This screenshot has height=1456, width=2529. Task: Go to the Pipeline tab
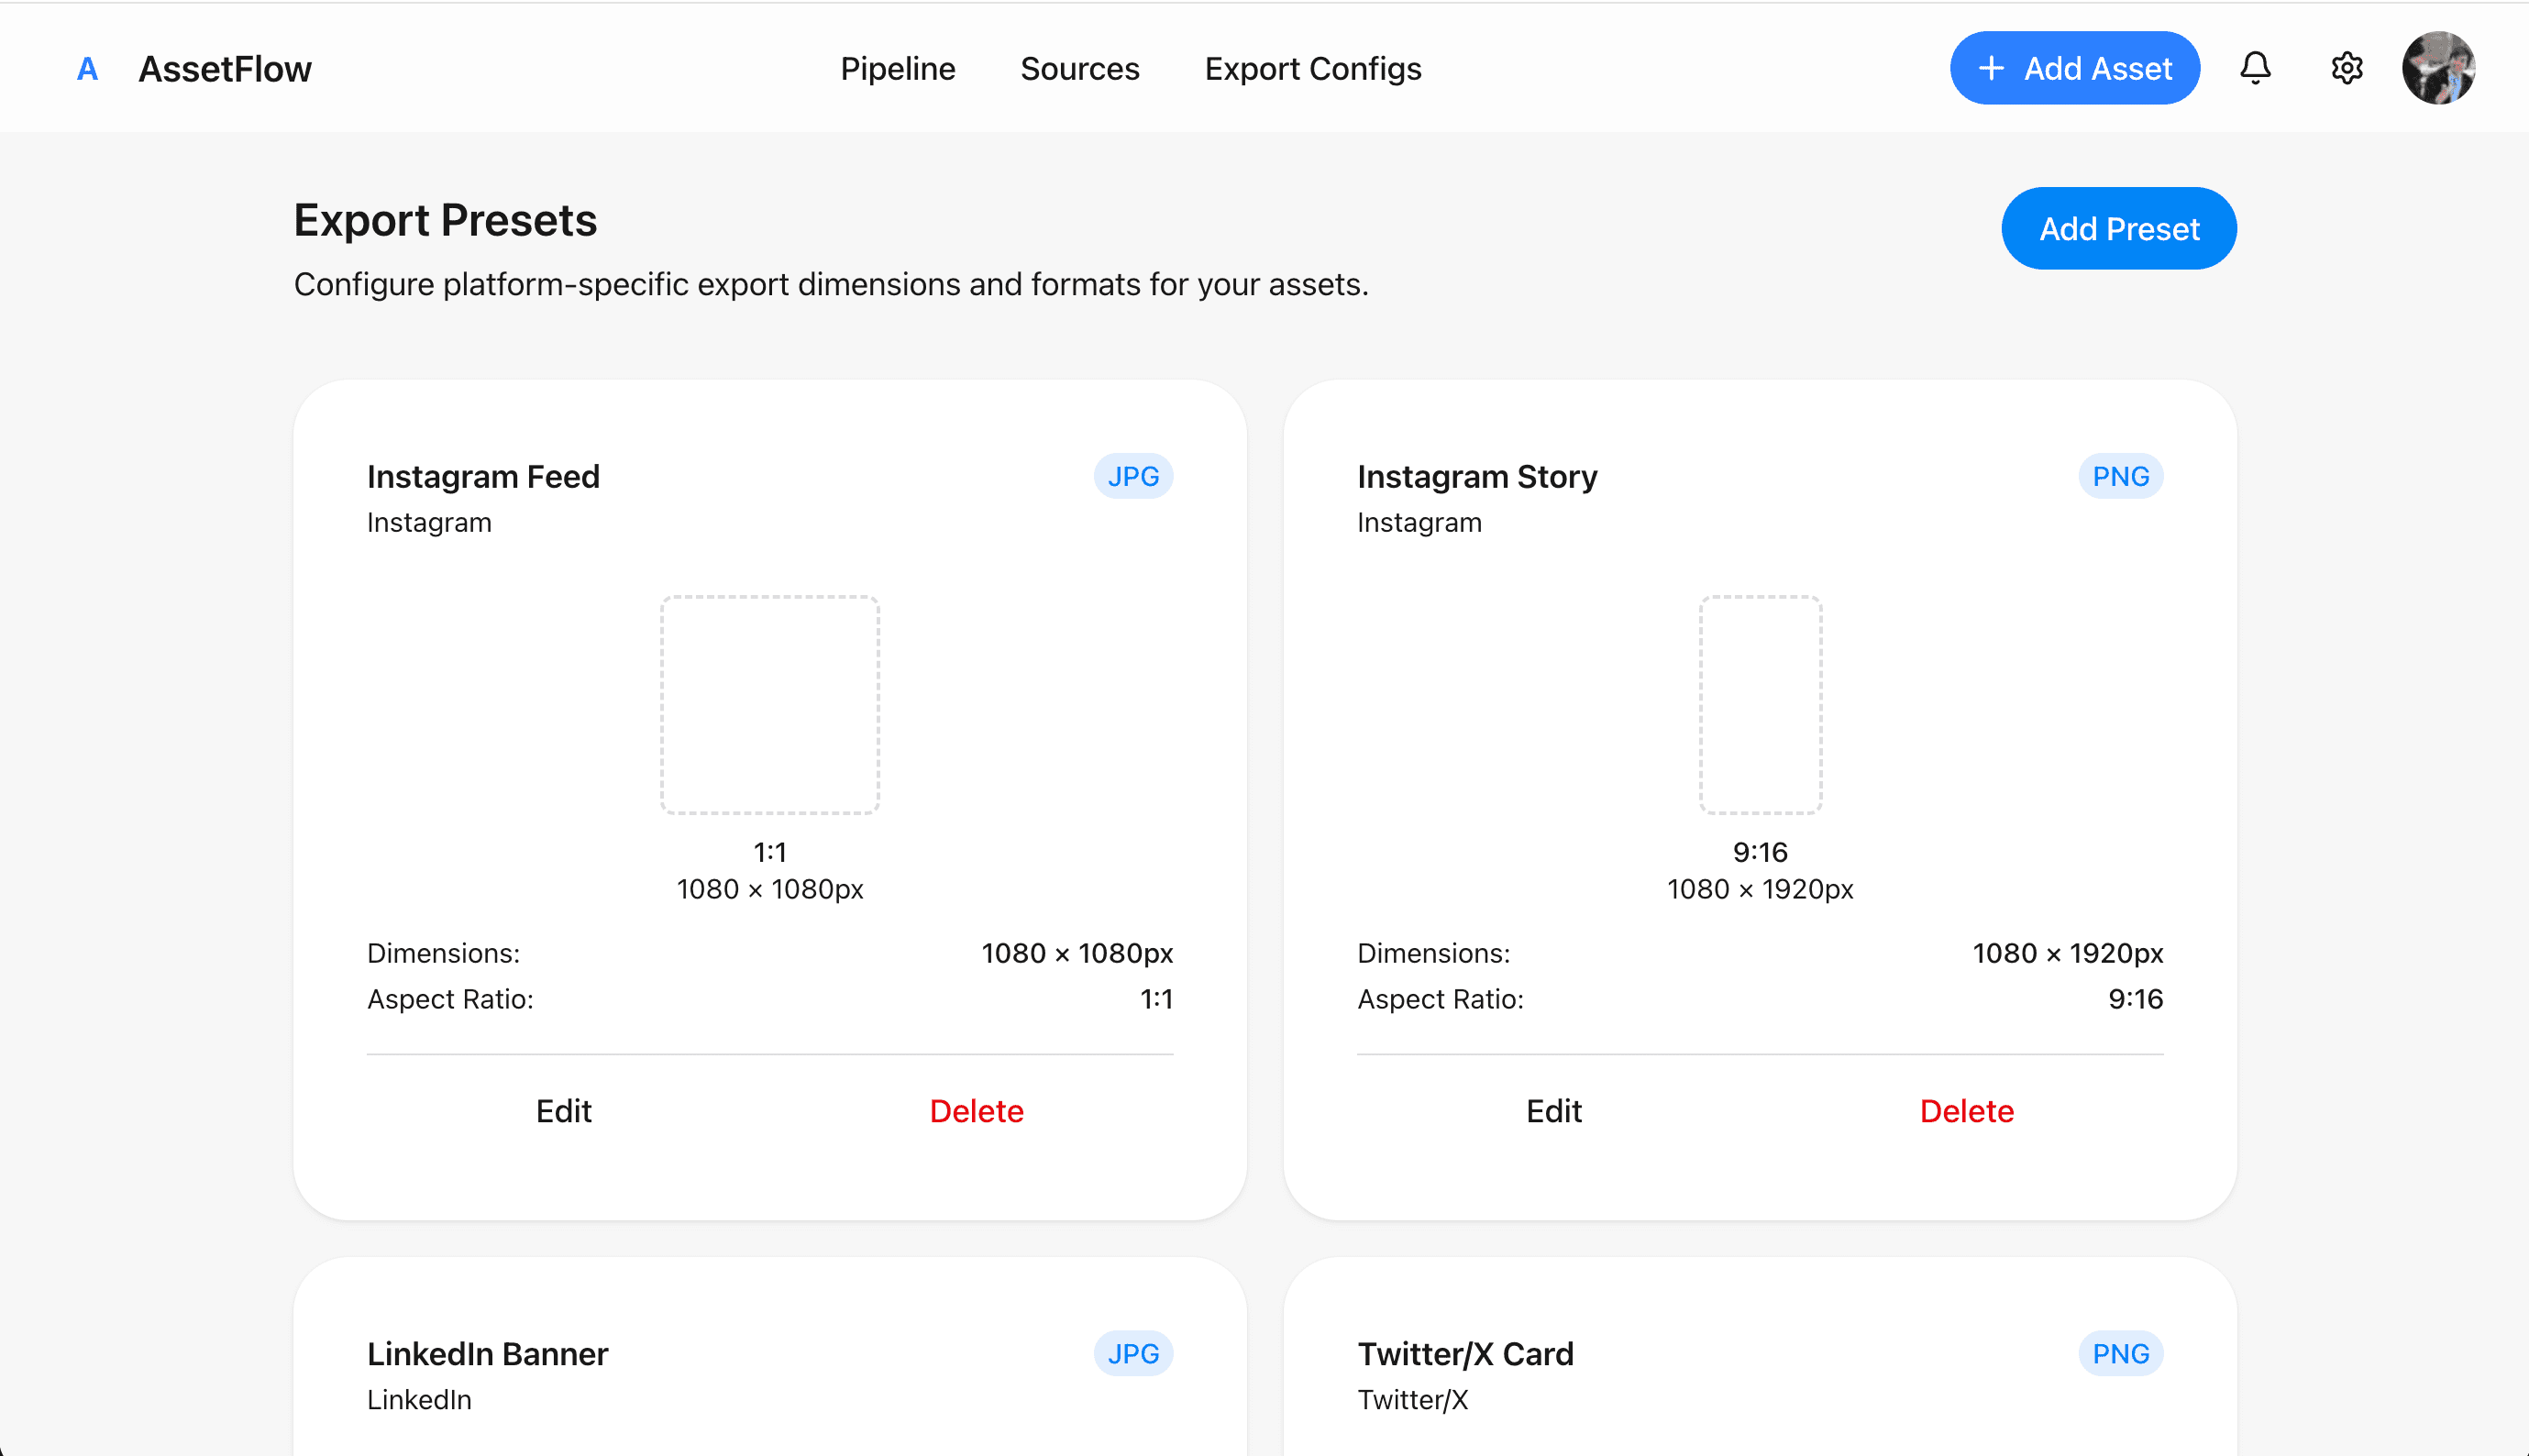(897, 68)
